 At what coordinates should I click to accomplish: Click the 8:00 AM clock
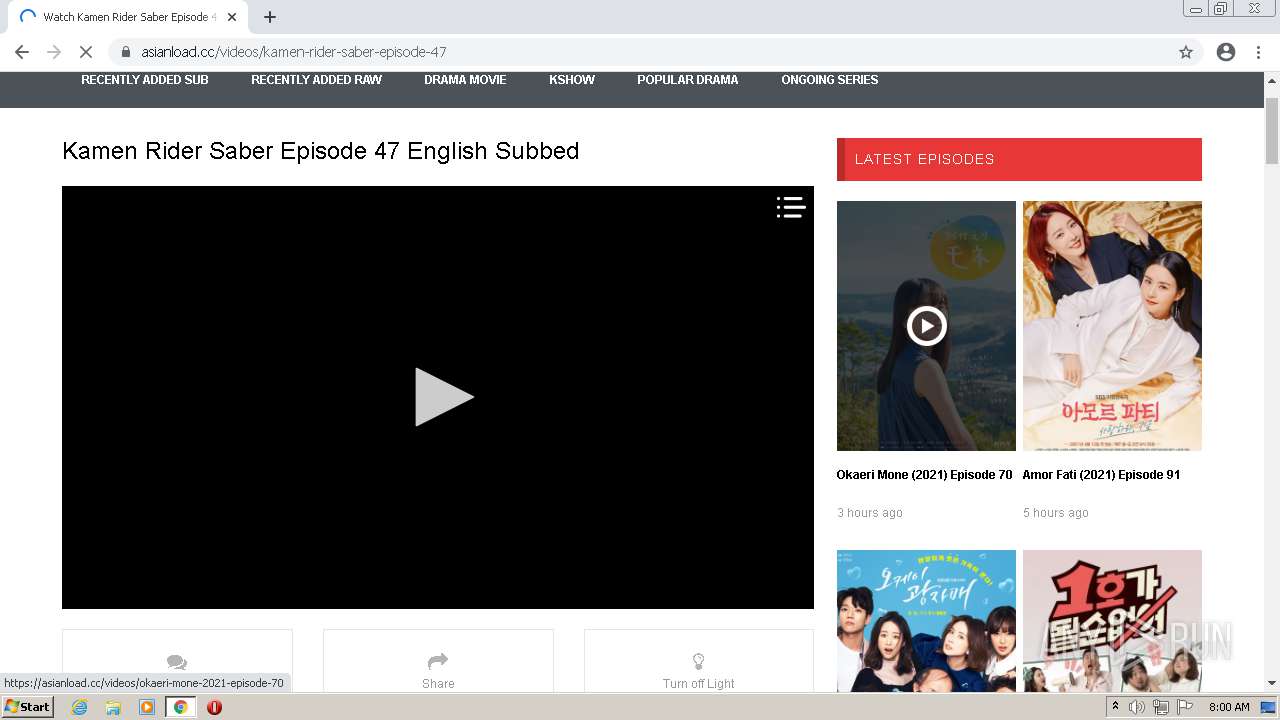coord(1229,707)
